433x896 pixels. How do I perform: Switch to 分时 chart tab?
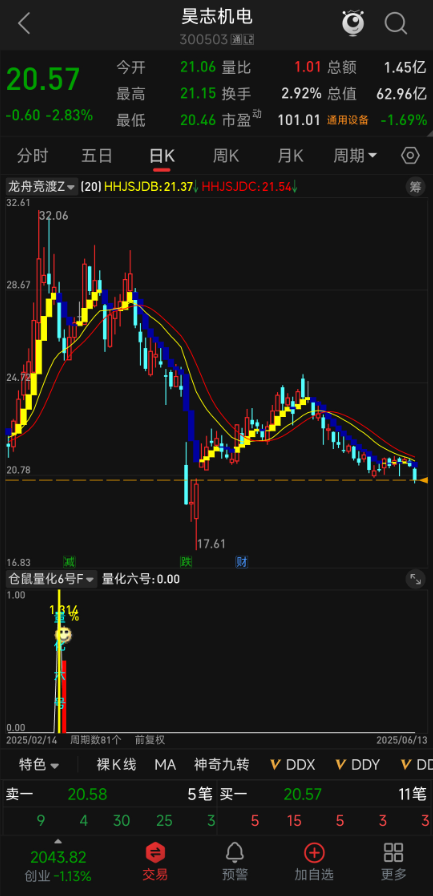[33, 155]
